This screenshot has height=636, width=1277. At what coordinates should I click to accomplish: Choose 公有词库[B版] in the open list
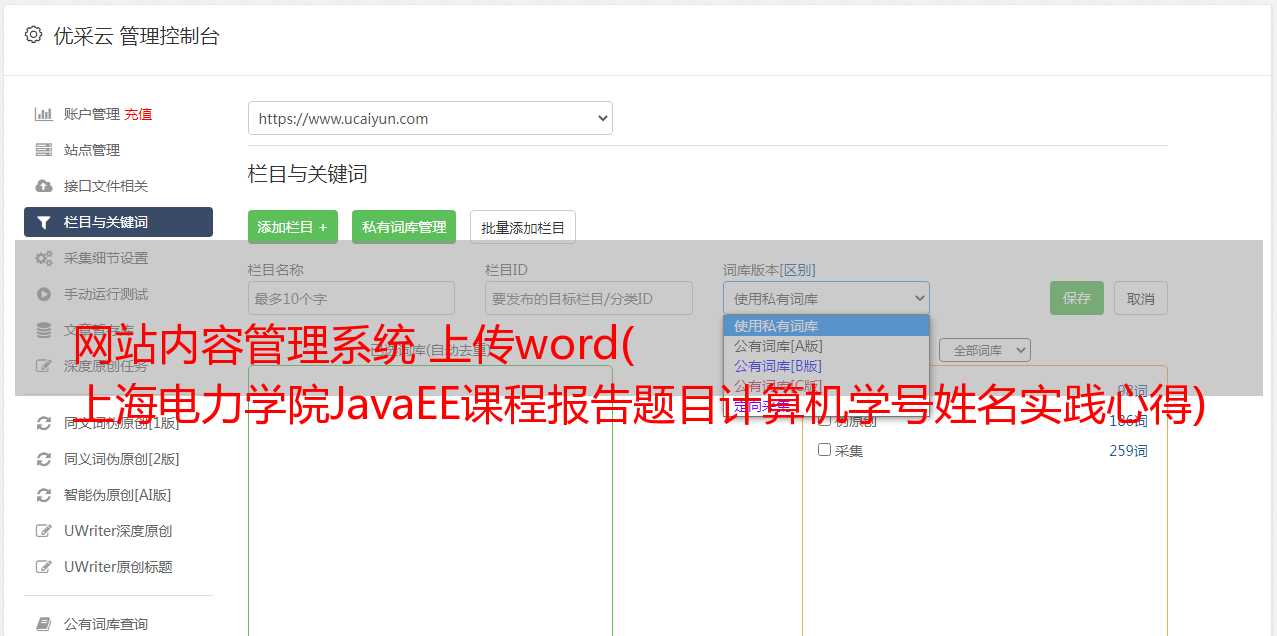click(x=826, y=366)
